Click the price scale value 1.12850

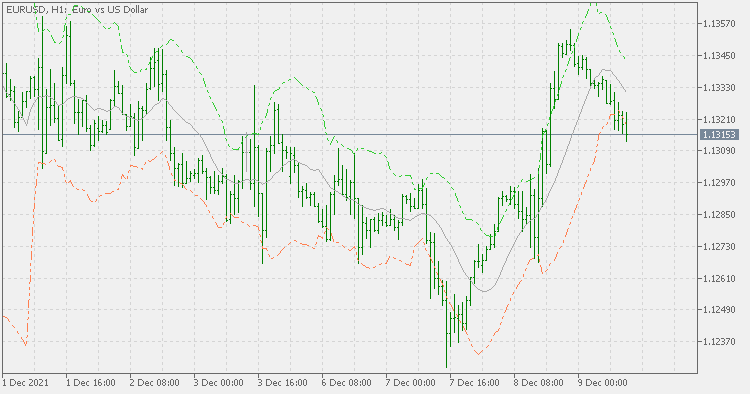[x=719, y=215]
